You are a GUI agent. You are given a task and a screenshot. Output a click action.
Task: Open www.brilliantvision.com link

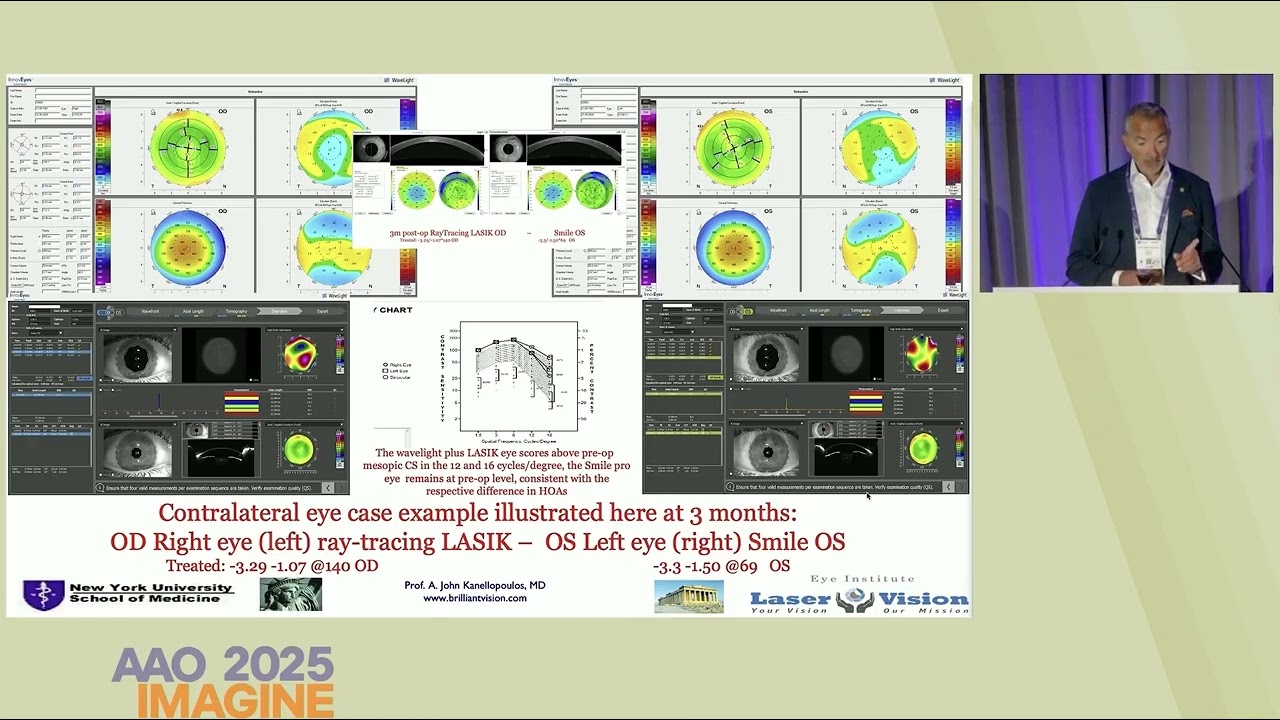pos(475,598)
